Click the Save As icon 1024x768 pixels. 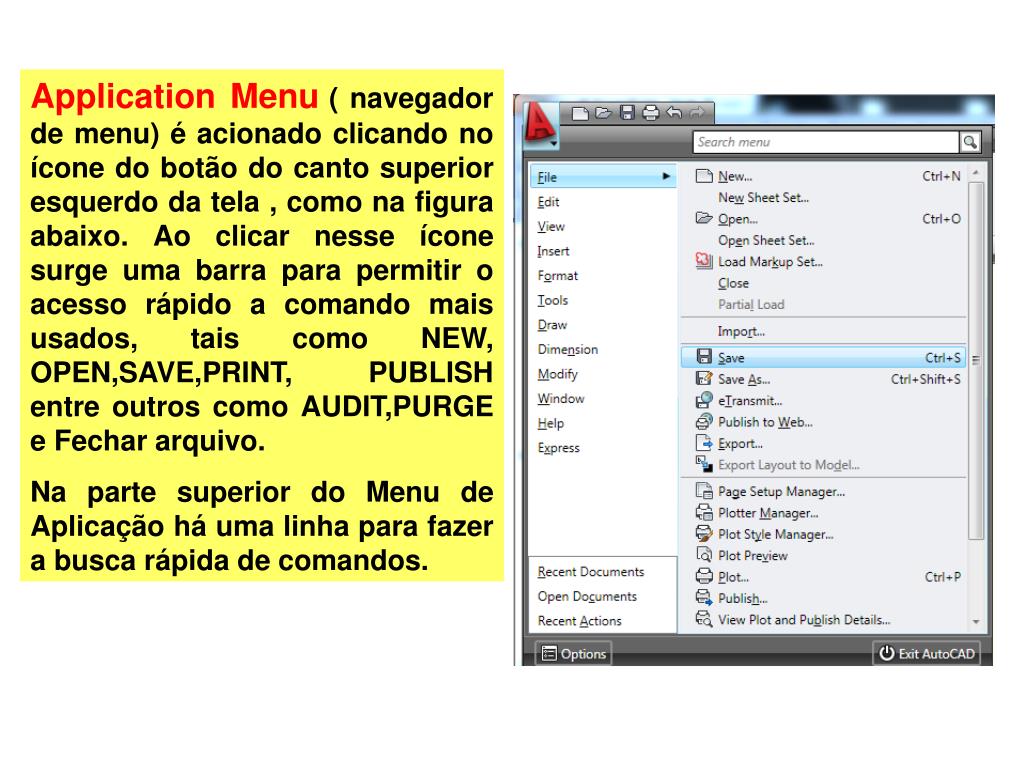coord(704,379)
